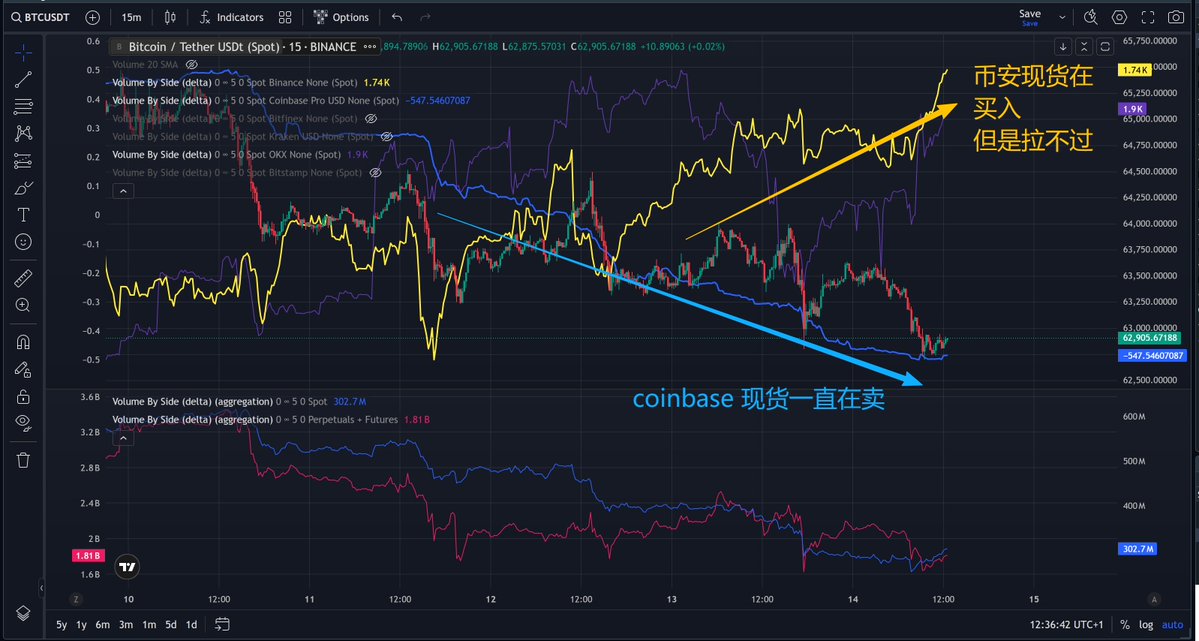Image resolution: width=1199 pixels, height=641 pixels.
Task: Click the TradingView logo on chart
Action: (128, 567)
